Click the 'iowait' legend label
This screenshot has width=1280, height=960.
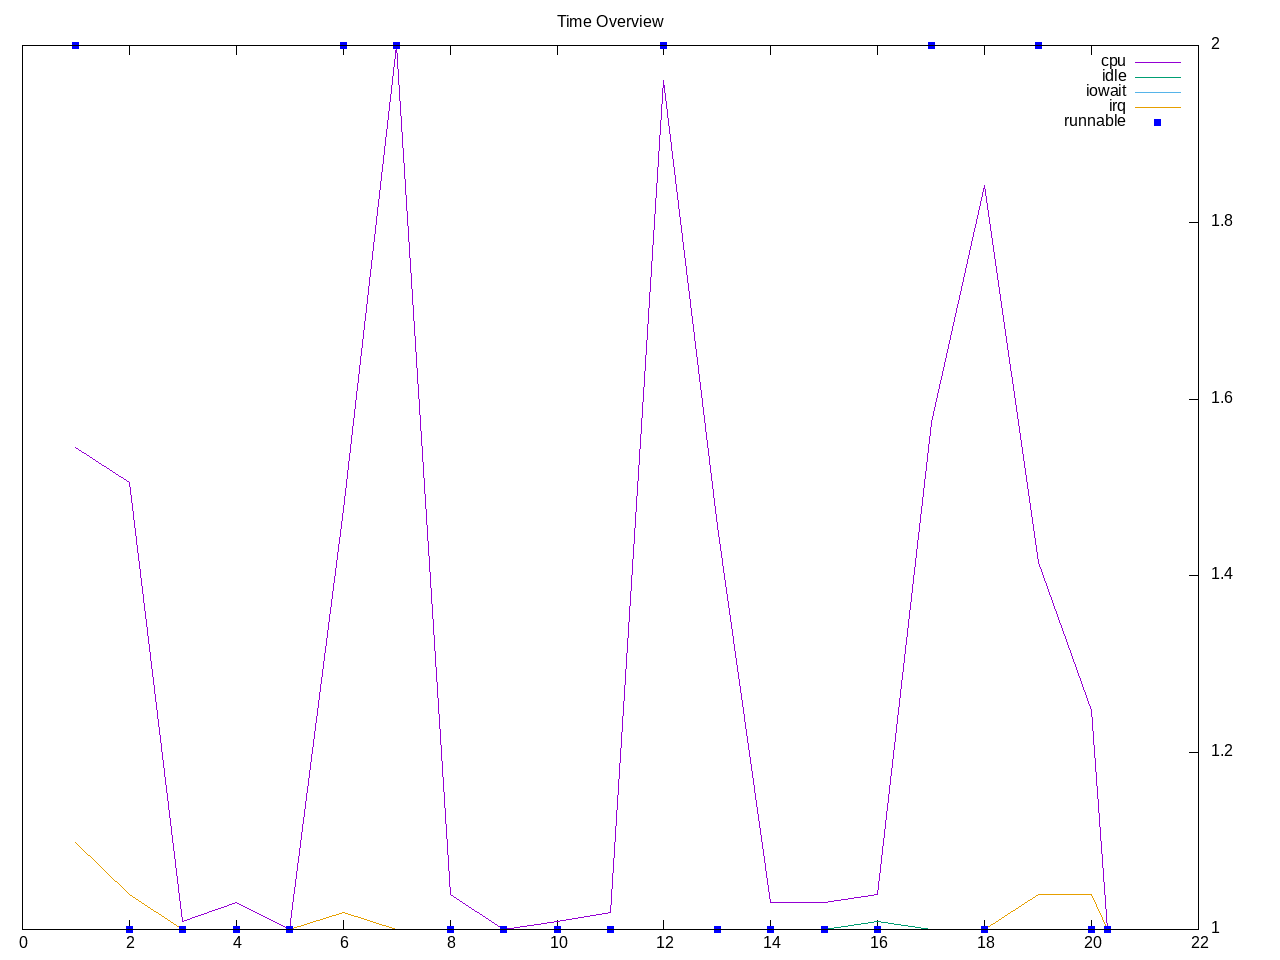coord(1105,91)
